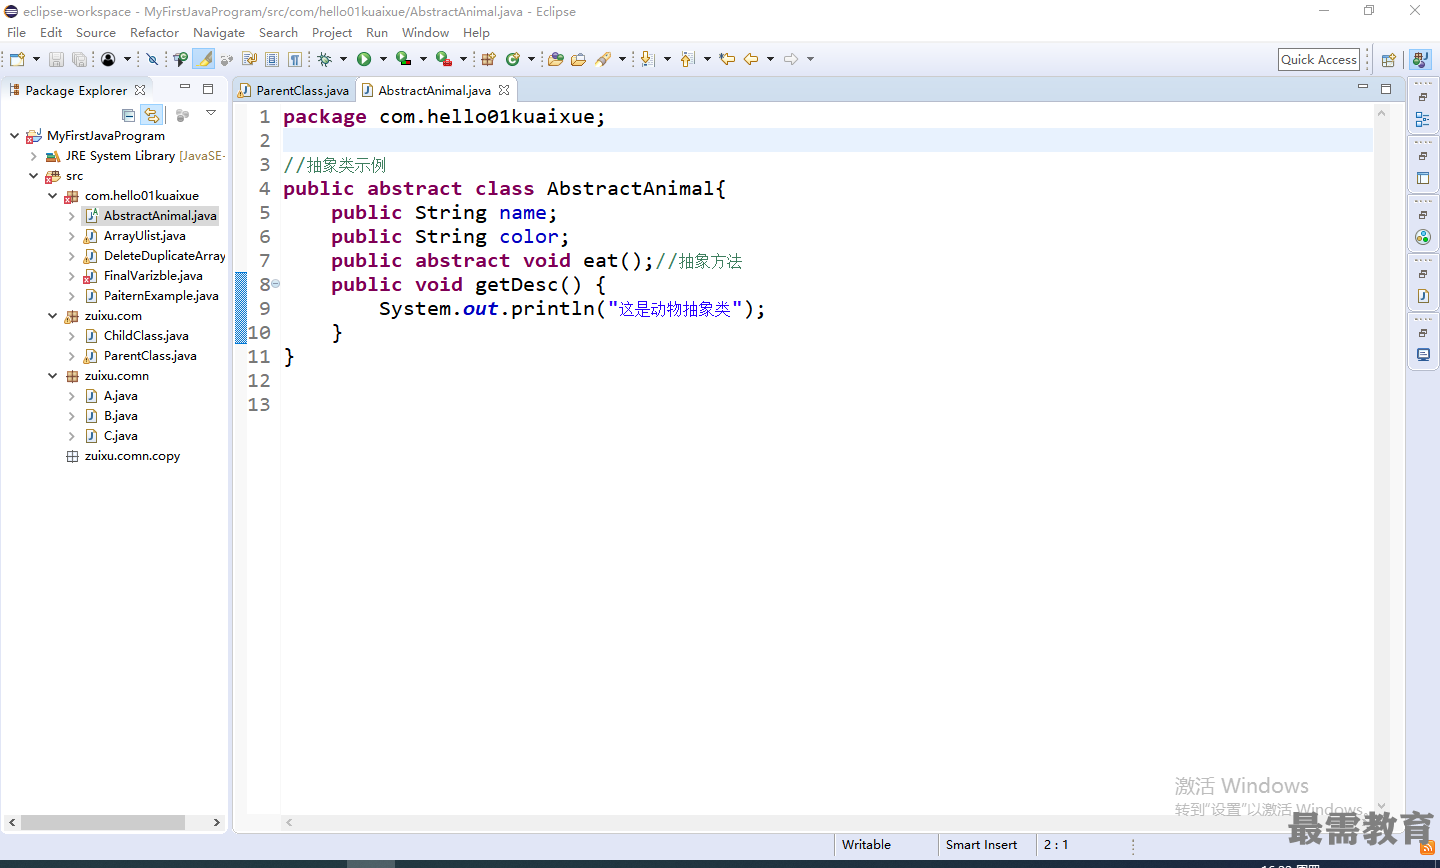
Task: Open the Debug dropdown arrow
Action: [343, 59]
